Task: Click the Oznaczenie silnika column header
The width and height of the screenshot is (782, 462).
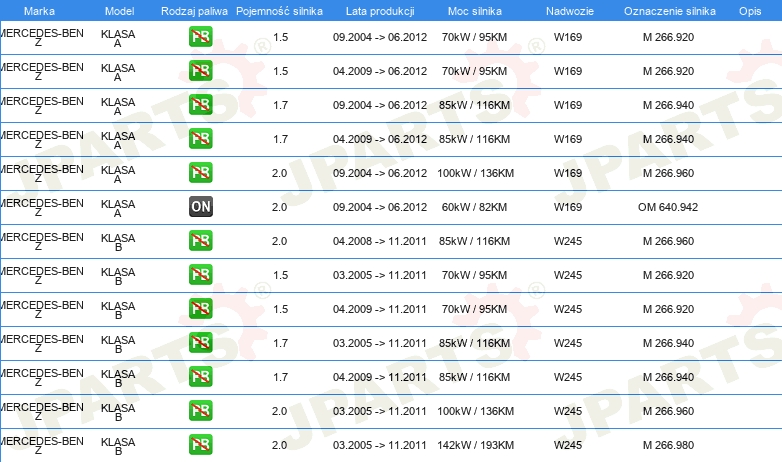Action: pos(669,11)
